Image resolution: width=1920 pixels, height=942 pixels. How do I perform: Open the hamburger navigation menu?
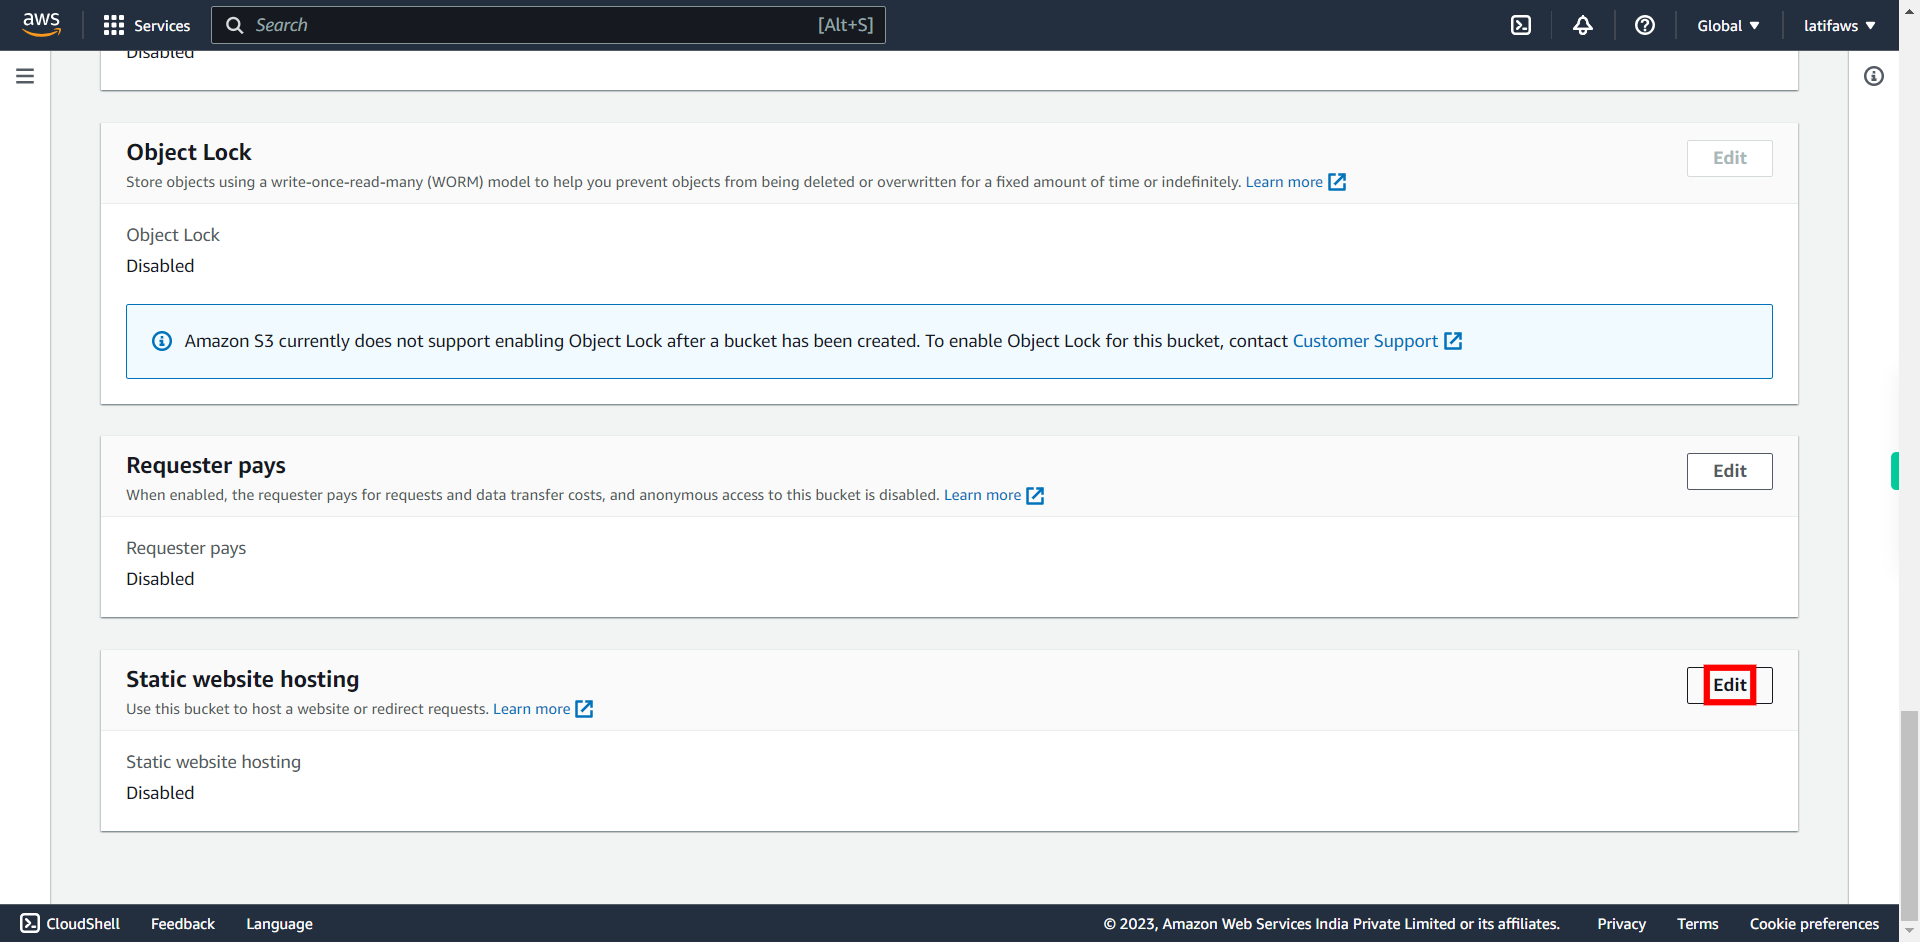[x=25, y=76]
